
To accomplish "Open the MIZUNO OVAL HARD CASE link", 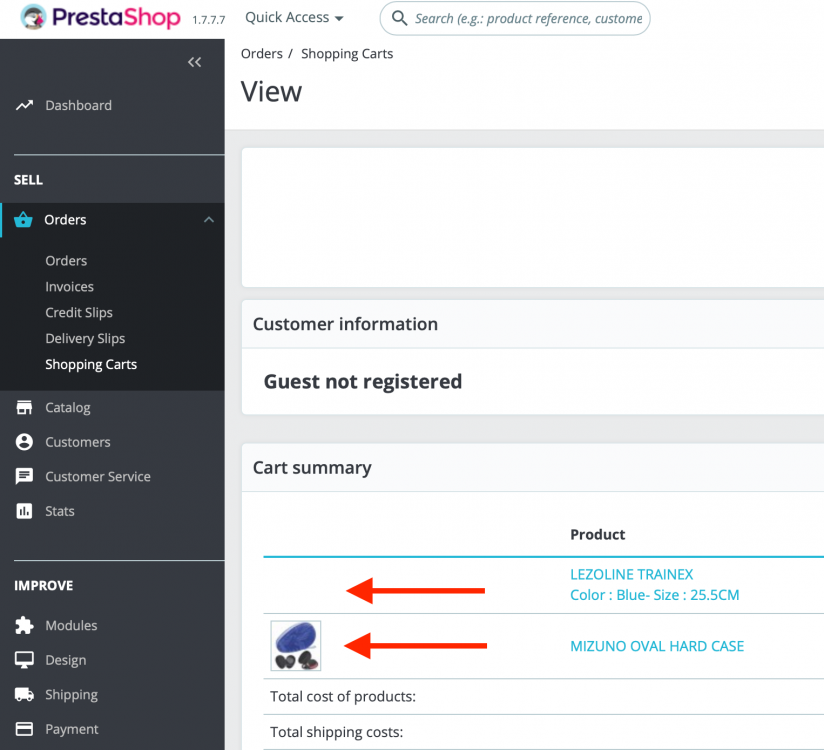I will (657, 646).
